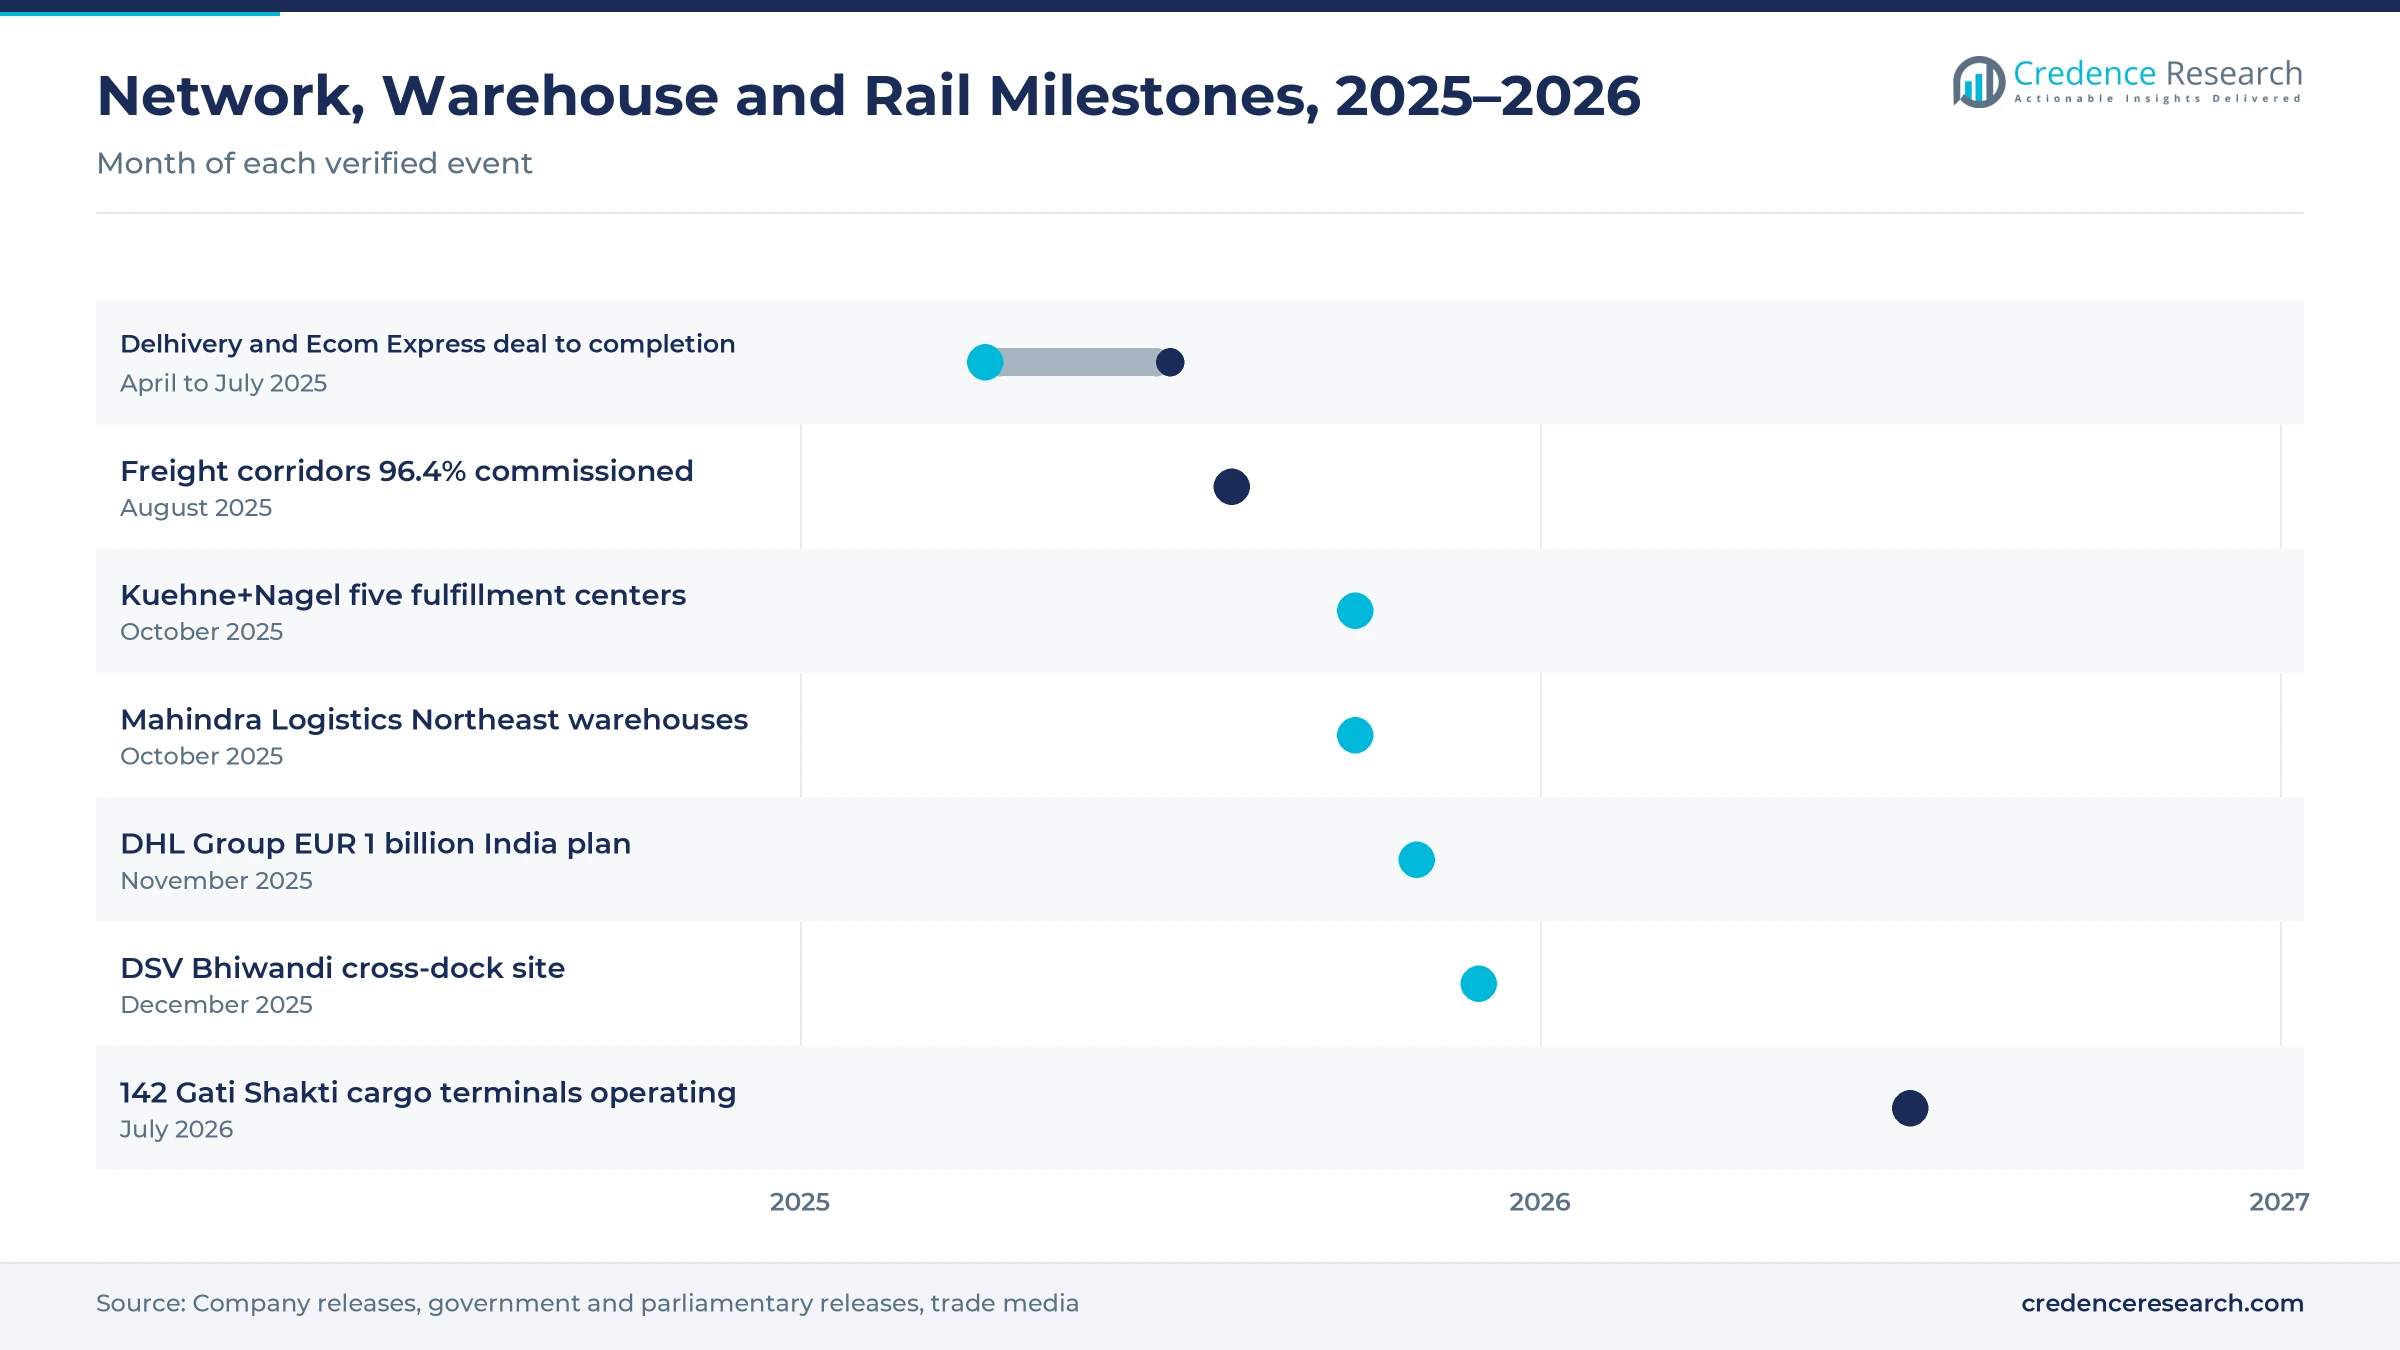Click the 'August 2025' date text
The width and height of the screenshot is (2400, 1350).
point(196,508)
